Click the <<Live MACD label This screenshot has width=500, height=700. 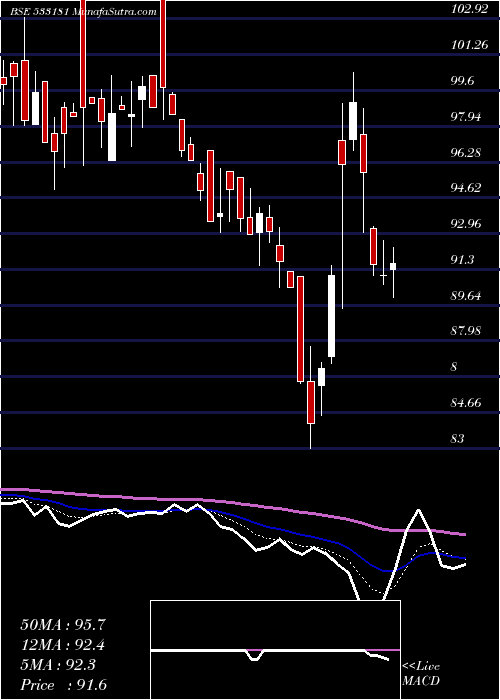pos(421,674)
